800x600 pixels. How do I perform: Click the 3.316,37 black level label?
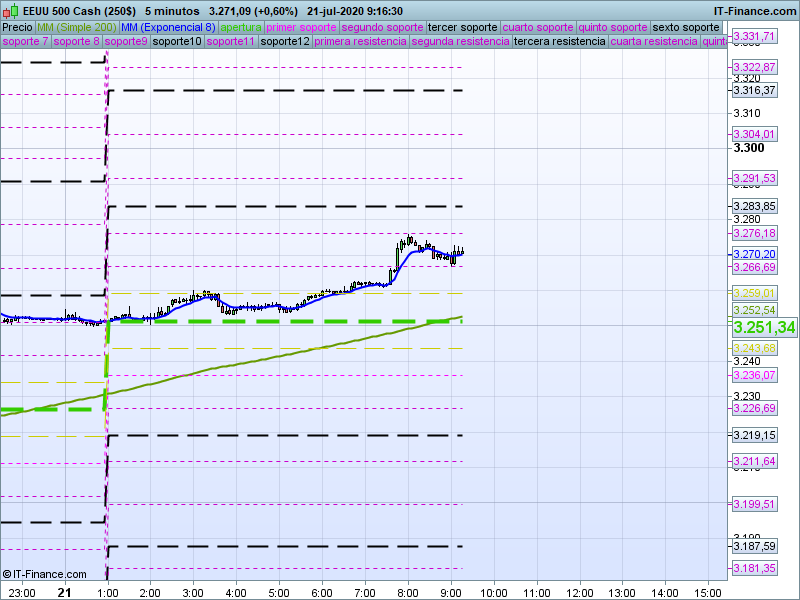coord(754,90)
